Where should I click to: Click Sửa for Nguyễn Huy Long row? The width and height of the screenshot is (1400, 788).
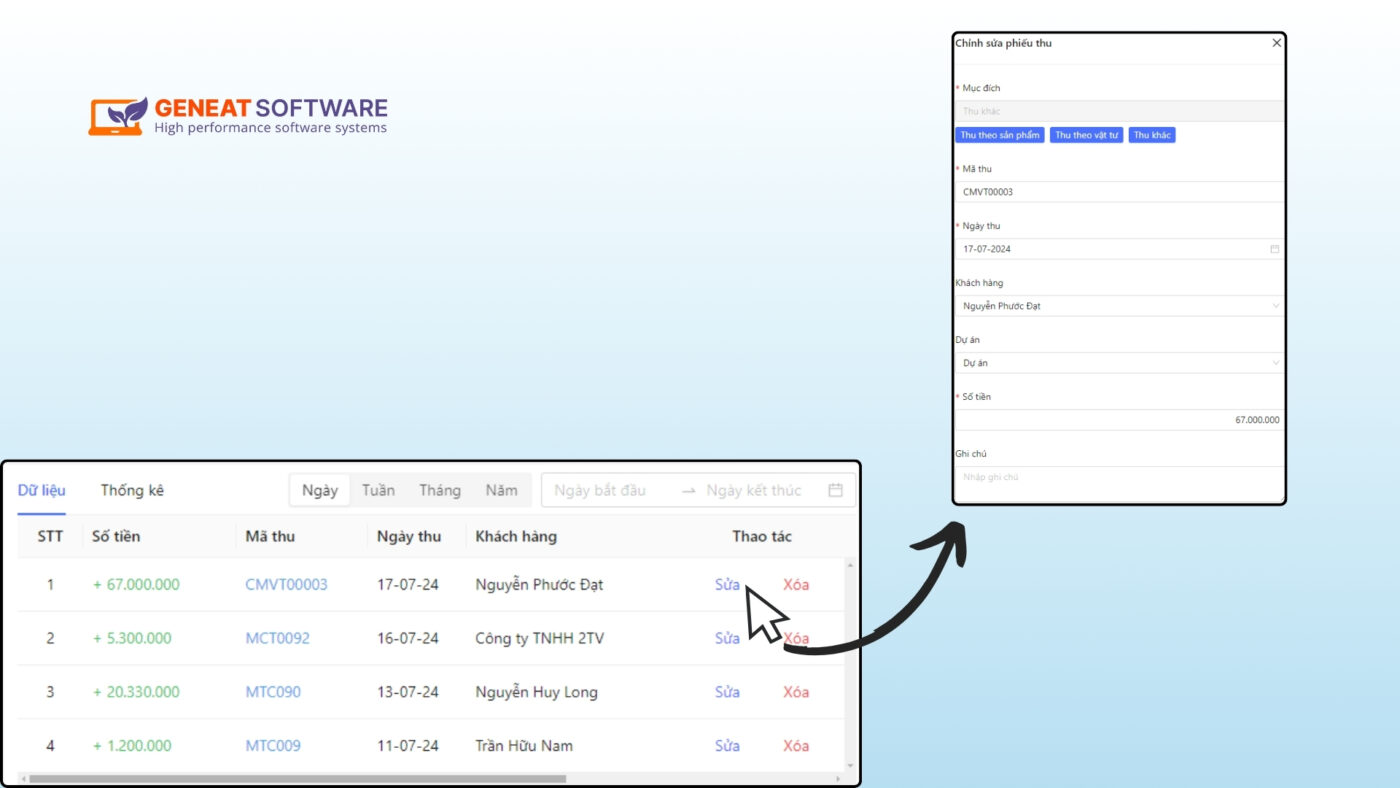(x=727, y=692)
